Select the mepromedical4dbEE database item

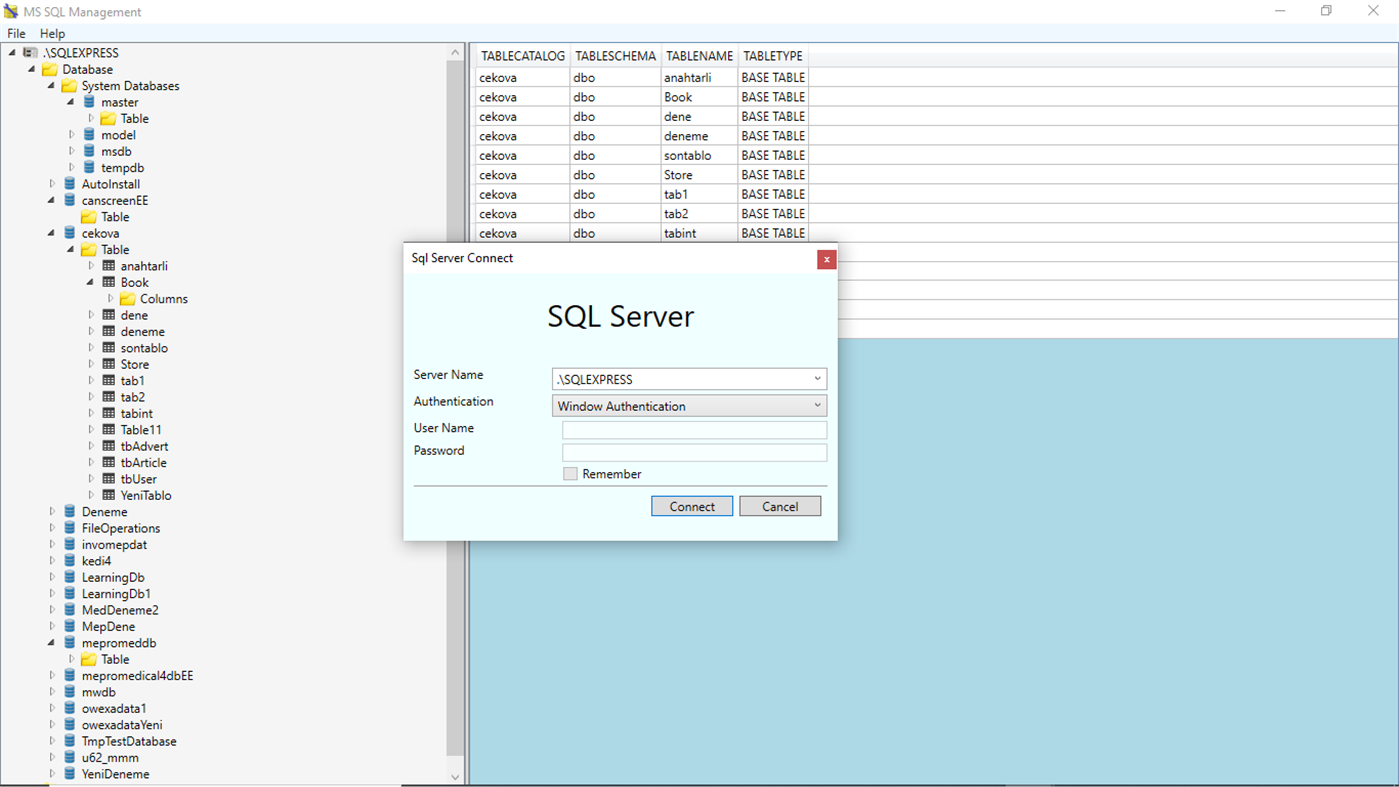click(137, 676)
